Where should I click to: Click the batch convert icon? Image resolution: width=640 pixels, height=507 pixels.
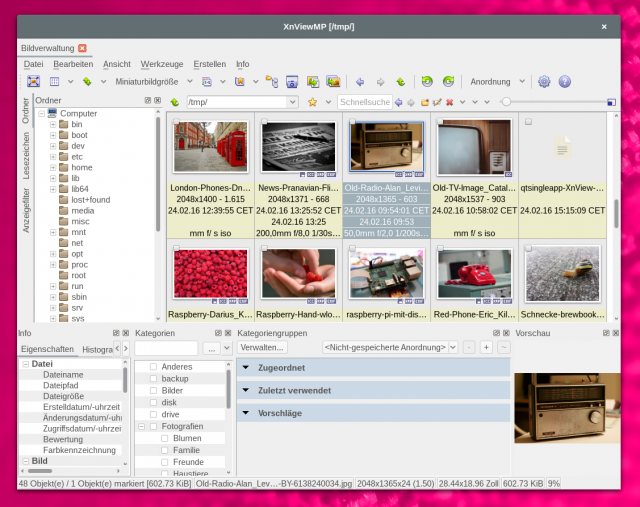coord(313,82)
